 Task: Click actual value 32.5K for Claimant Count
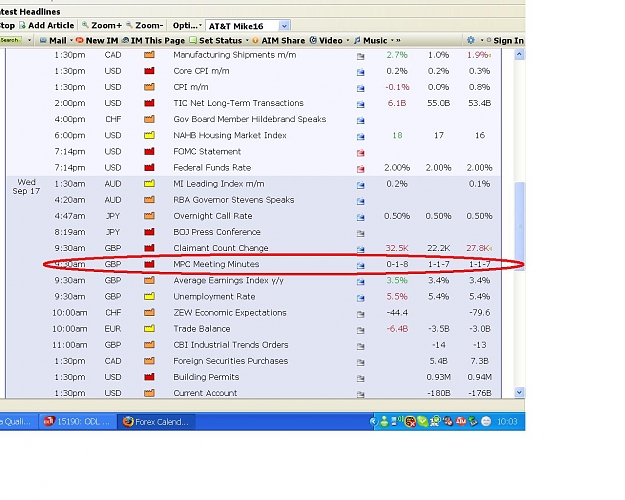coord(397,248)
